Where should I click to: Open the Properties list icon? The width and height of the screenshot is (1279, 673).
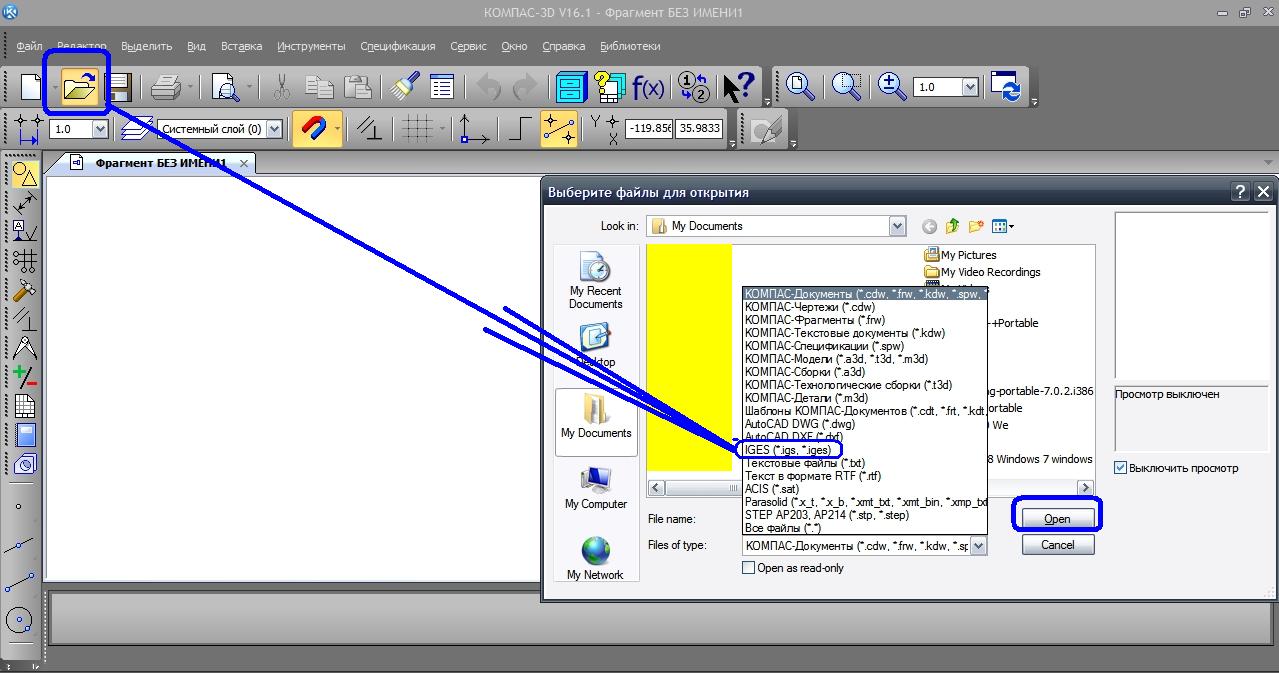coord(442,87)
